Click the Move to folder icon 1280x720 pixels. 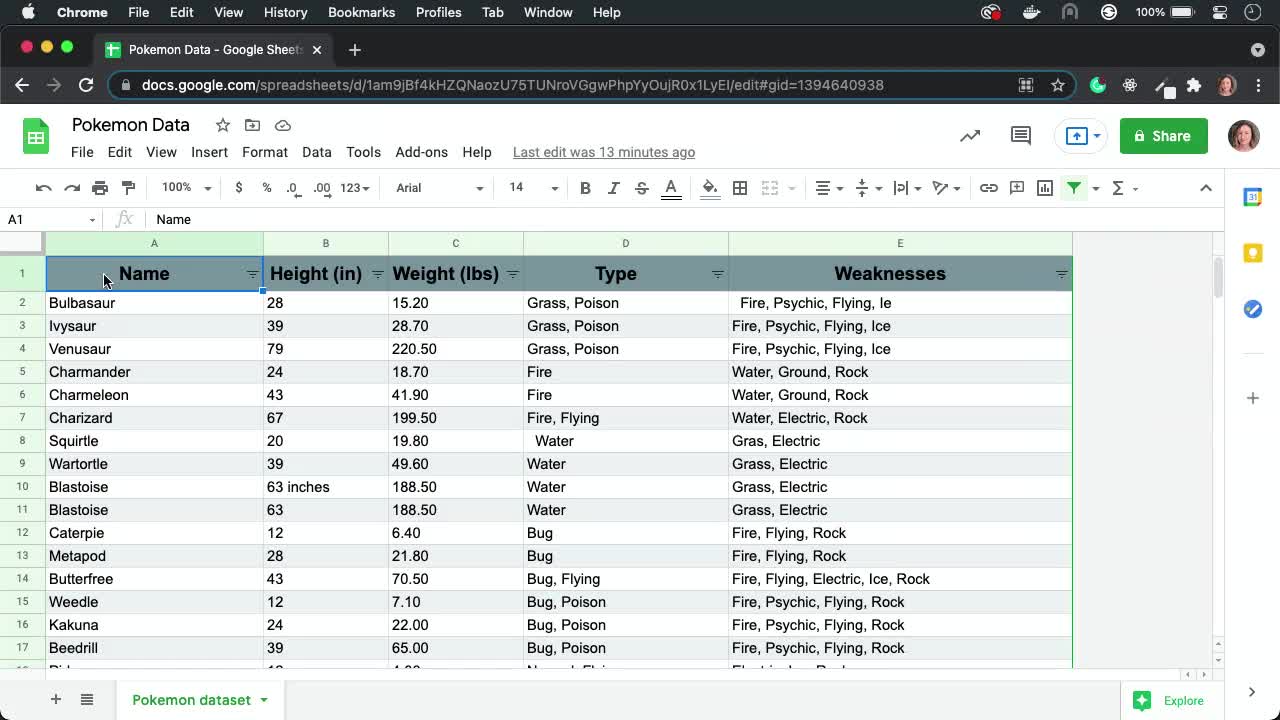252,125
